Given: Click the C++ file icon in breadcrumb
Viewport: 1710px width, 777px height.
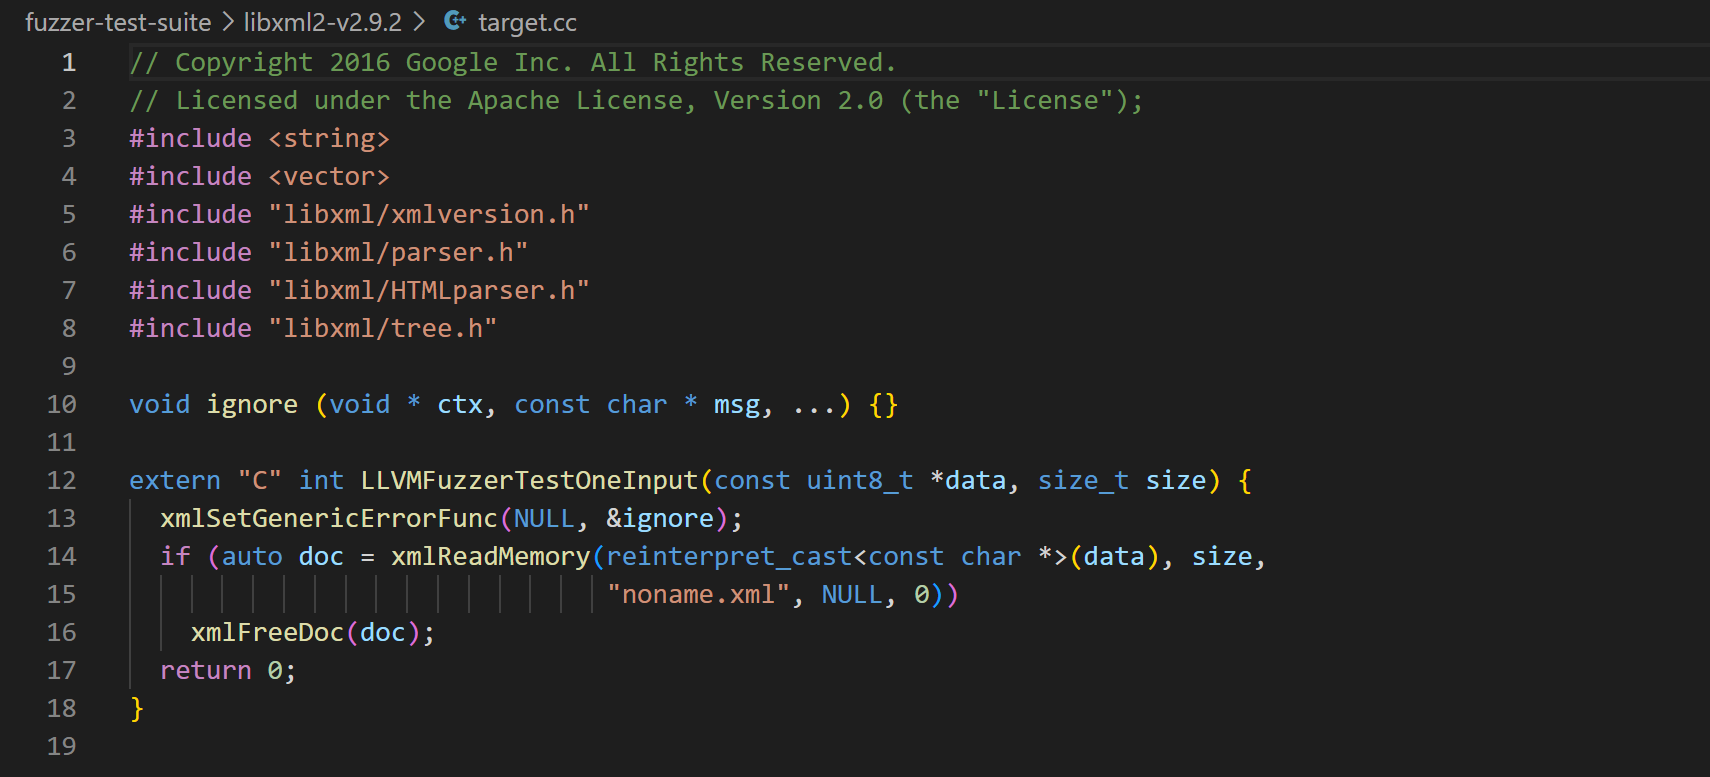Looking at the screenshot, I should [455, 21].
